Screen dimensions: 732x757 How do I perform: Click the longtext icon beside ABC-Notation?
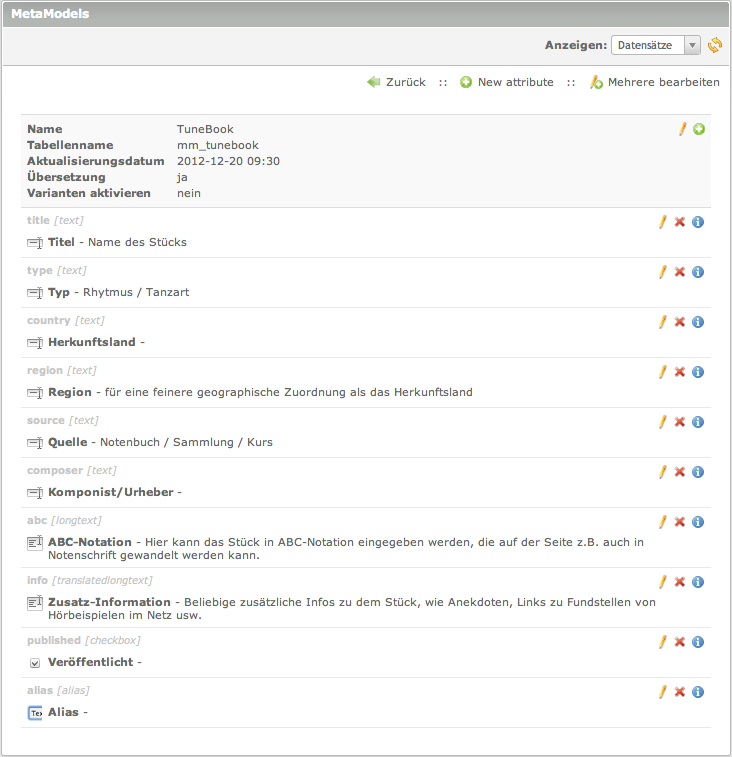pos(35,543)
